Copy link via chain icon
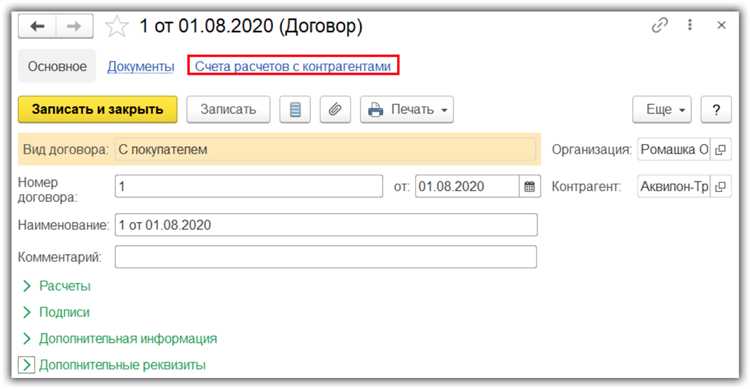750x389 pixels. tap(660, 25)
